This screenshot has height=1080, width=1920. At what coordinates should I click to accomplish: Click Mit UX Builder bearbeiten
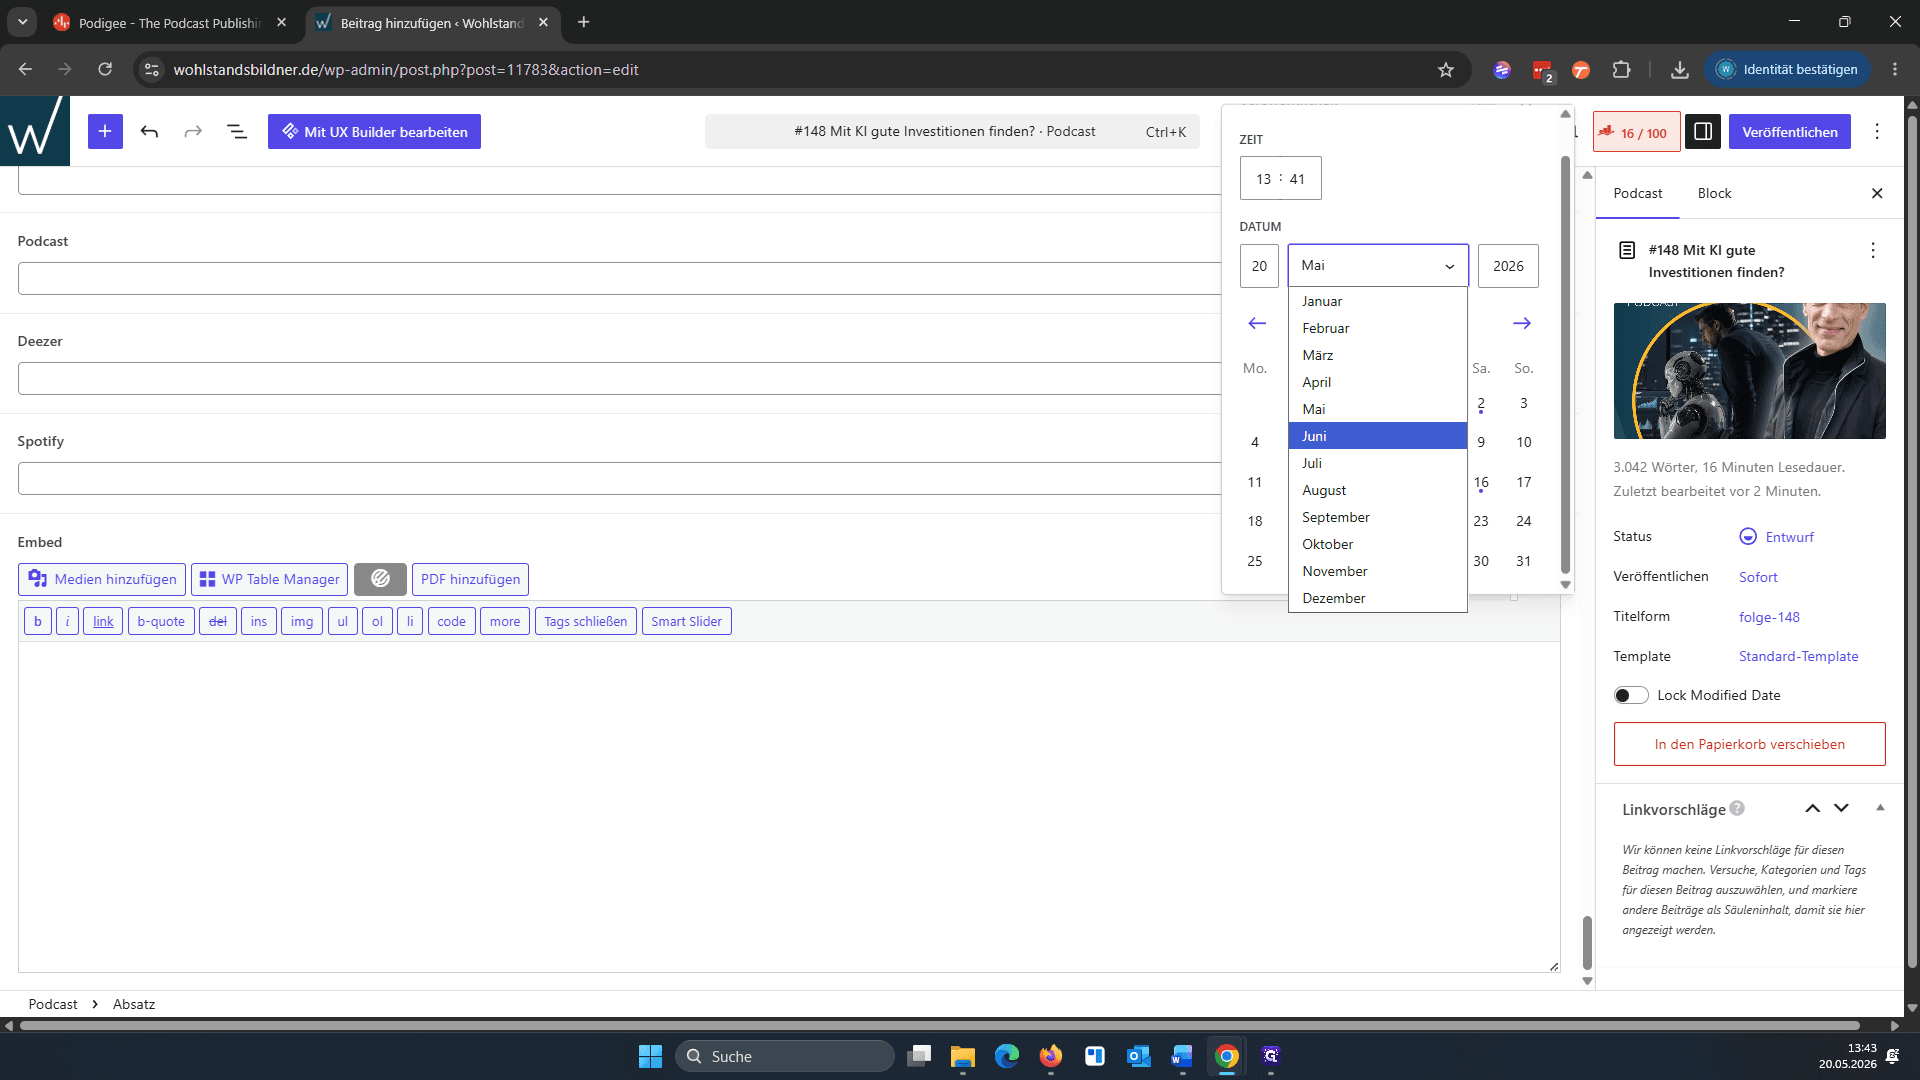coord(374,131)
